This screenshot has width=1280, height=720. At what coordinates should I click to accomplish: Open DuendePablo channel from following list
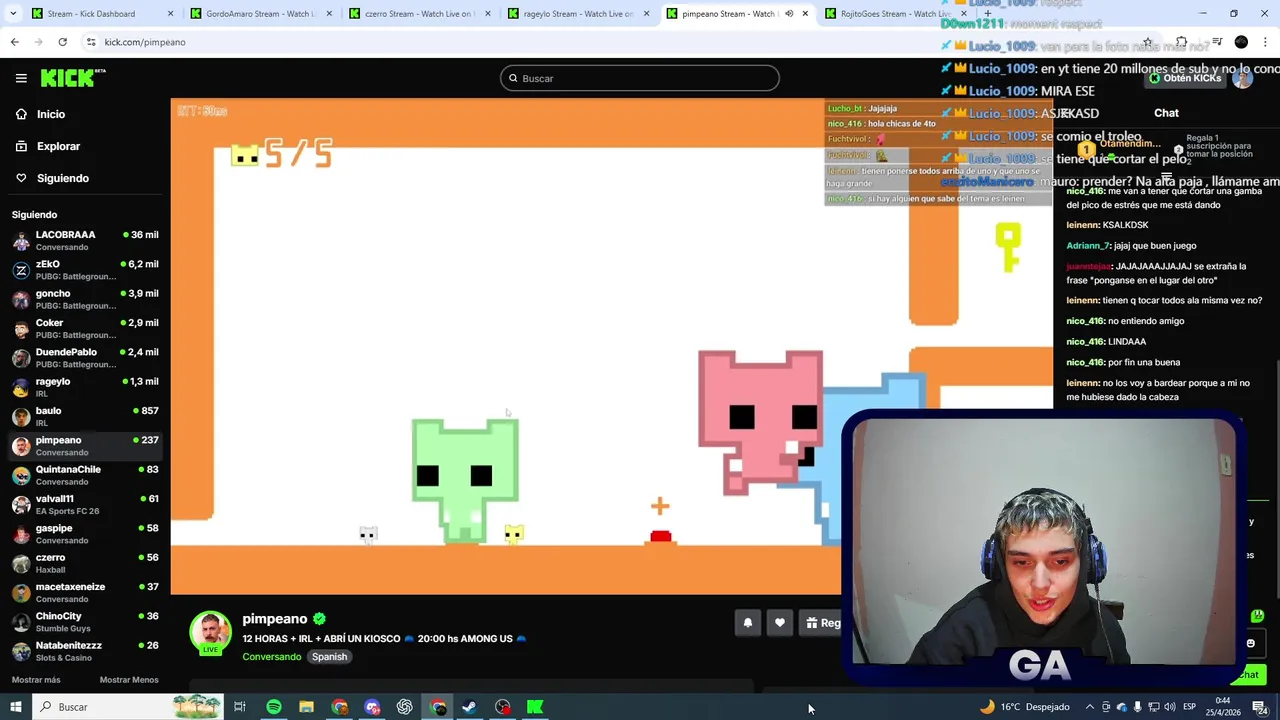(85, 358)
